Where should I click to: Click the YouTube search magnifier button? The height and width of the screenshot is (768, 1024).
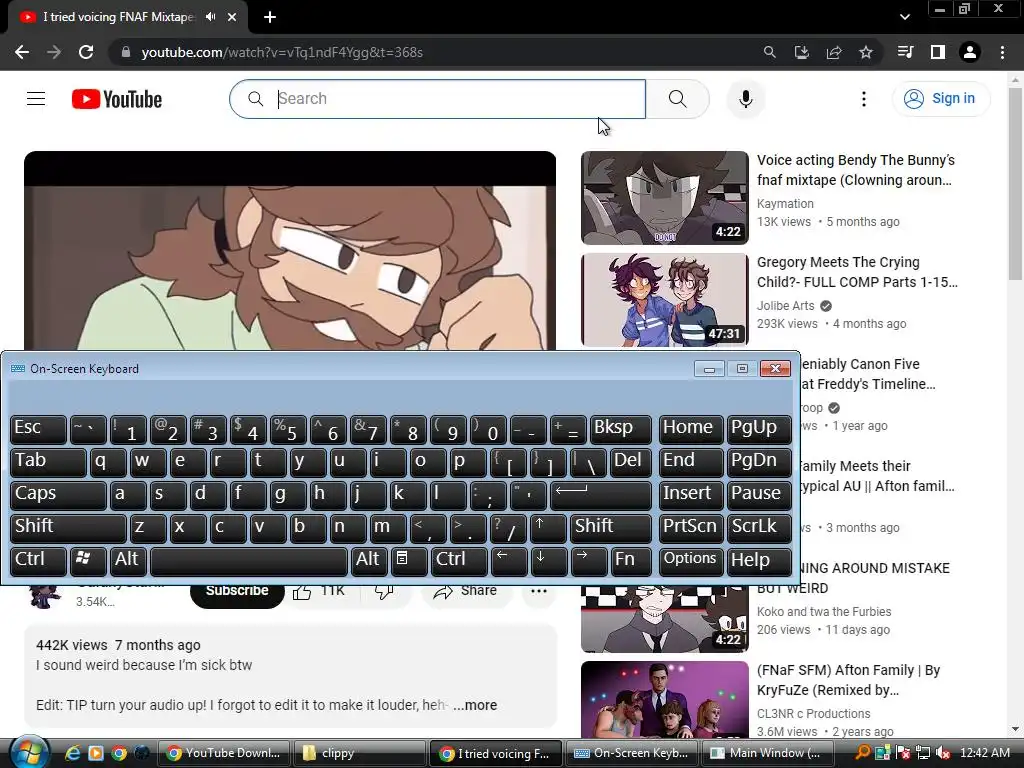pyautogui.click(x=678, y=99)
